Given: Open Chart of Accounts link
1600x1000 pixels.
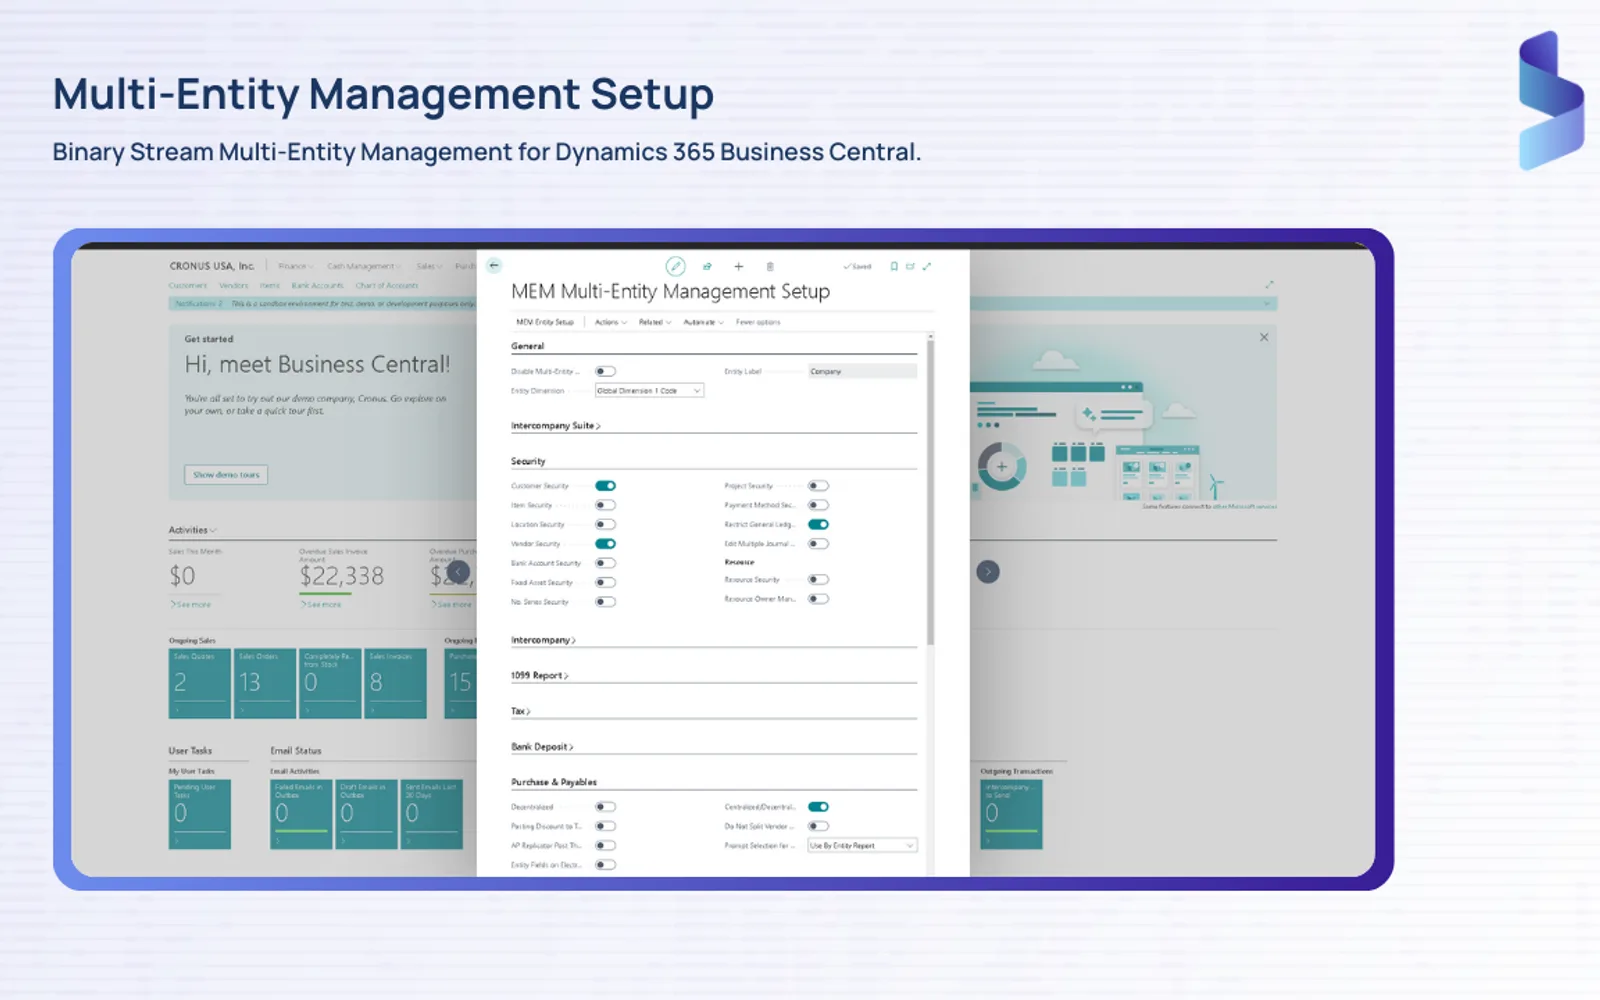Looking at the screenshot, I should click(x=387, y=286).
